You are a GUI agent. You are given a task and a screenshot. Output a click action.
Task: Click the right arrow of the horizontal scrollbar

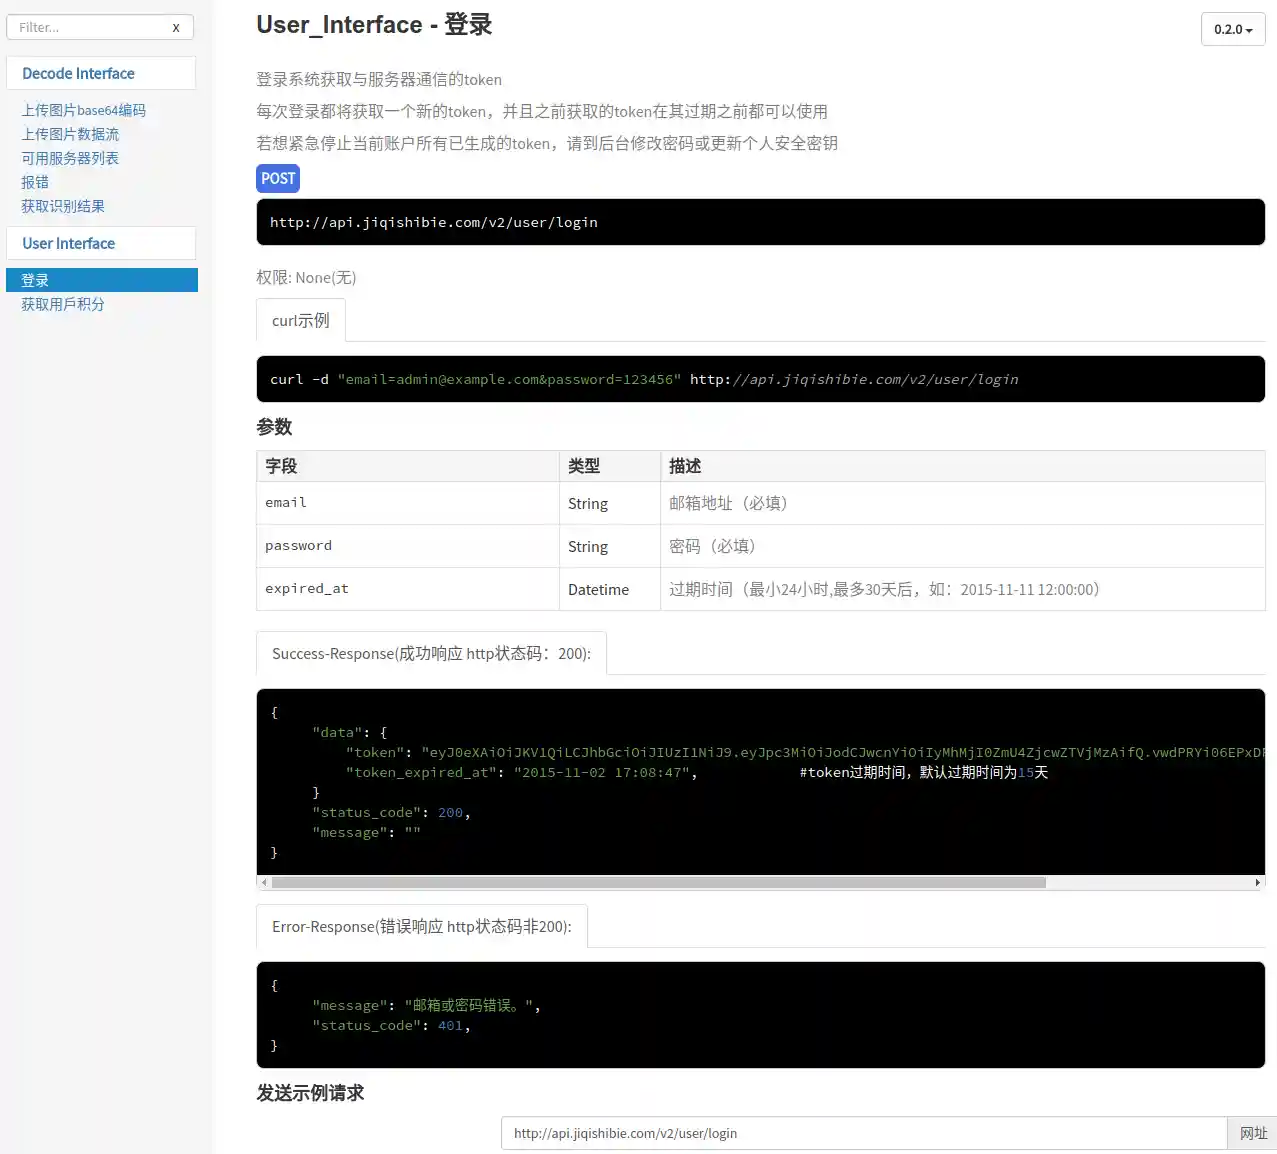tap(1257, 883)
